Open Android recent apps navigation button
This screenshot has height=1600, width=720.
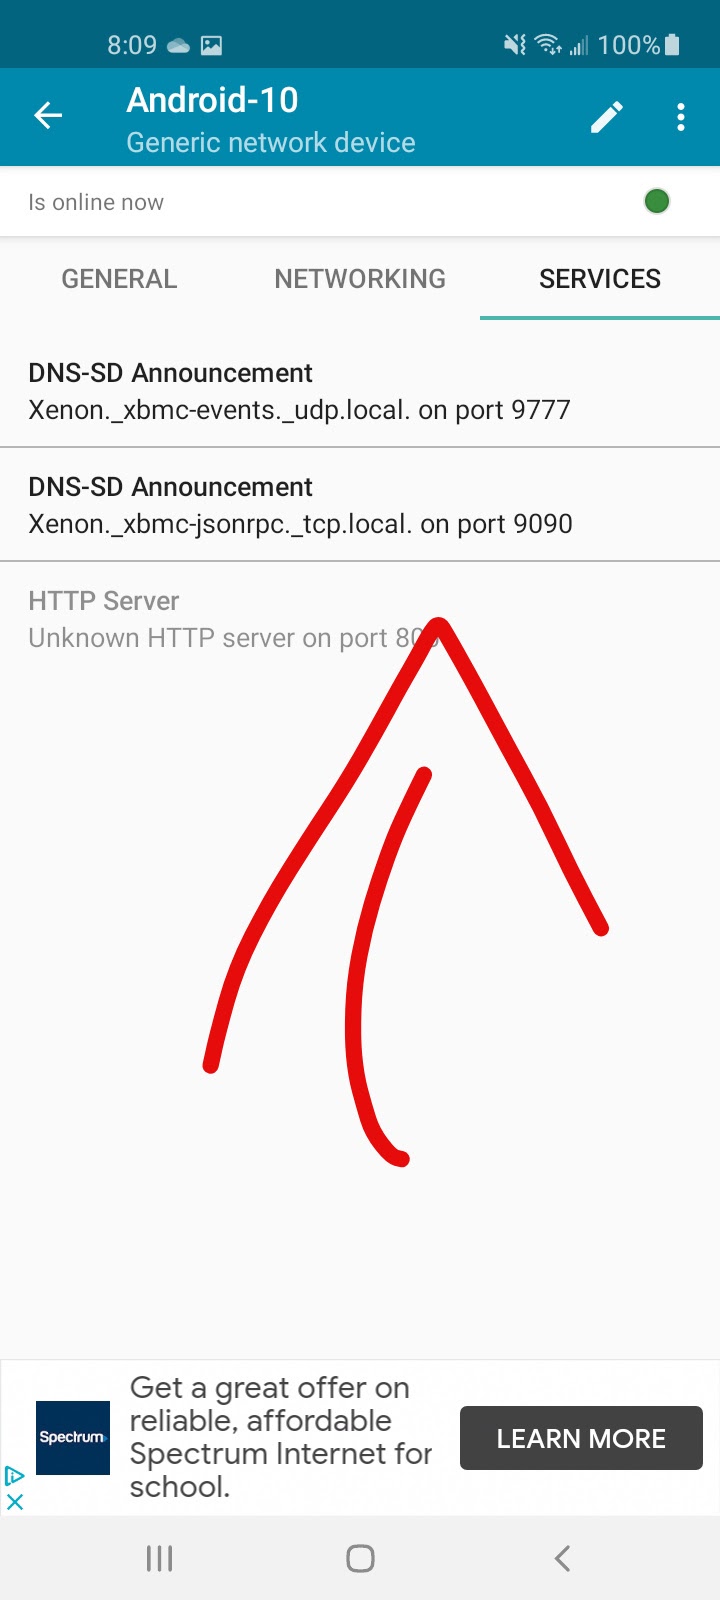[160, 1558]
